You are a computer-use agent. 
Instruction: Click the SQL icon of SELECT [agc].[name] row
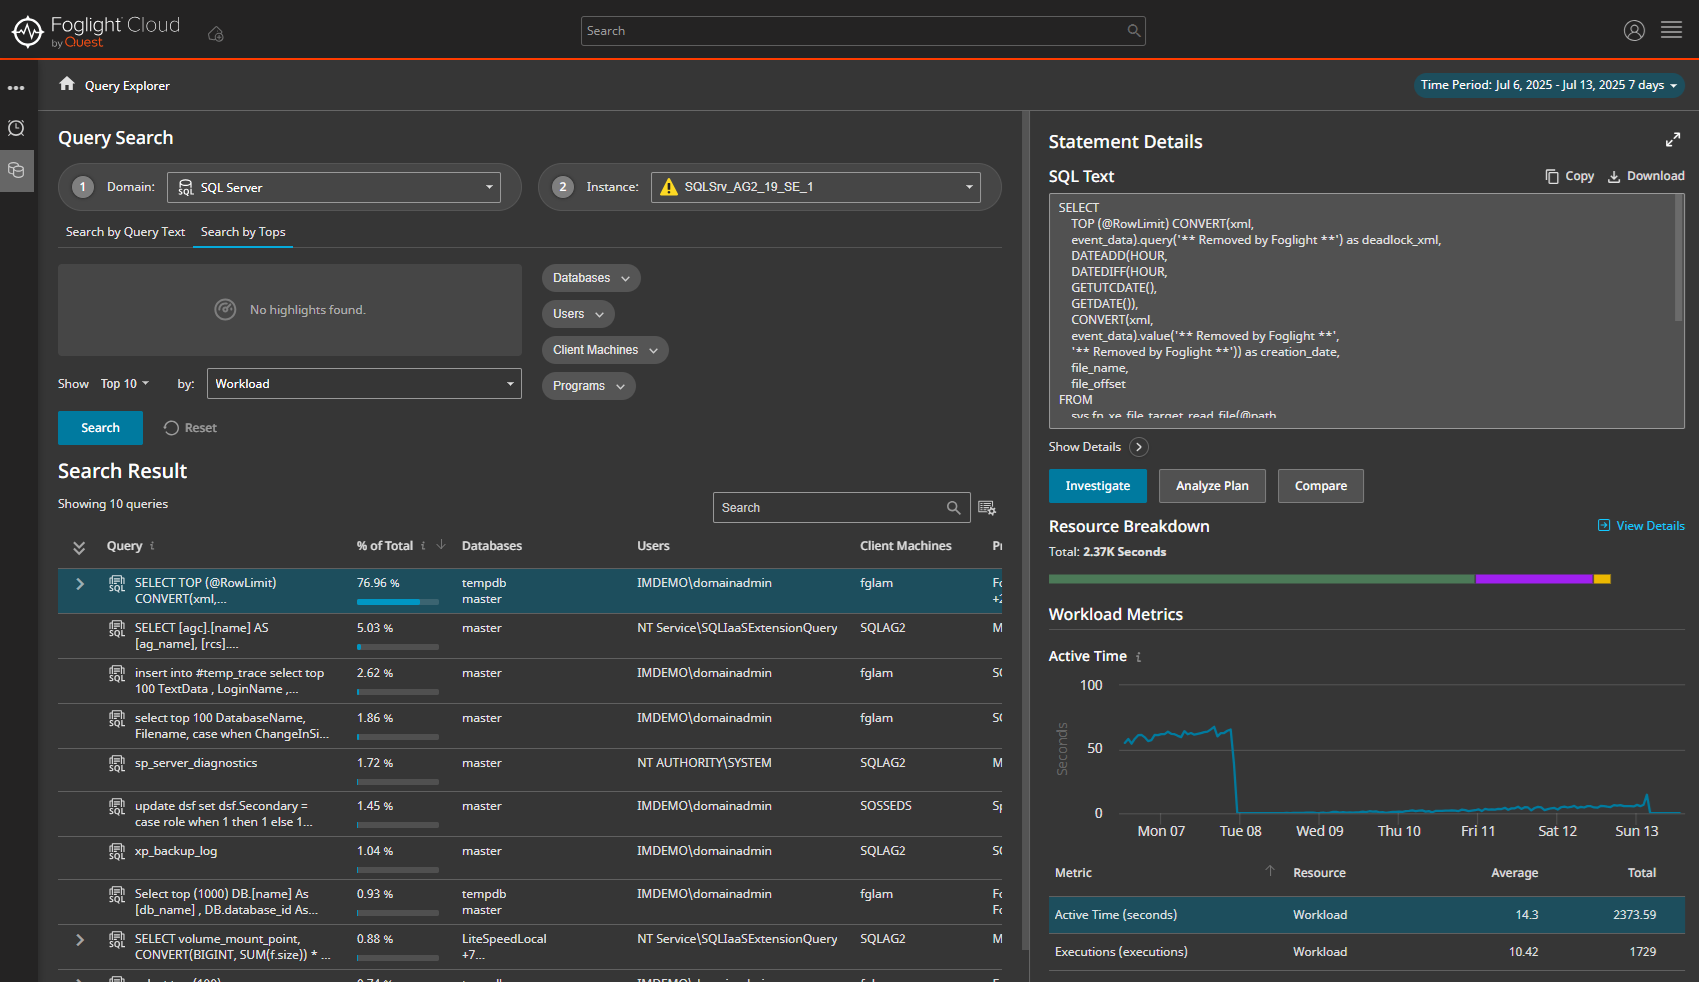[117, 629]
